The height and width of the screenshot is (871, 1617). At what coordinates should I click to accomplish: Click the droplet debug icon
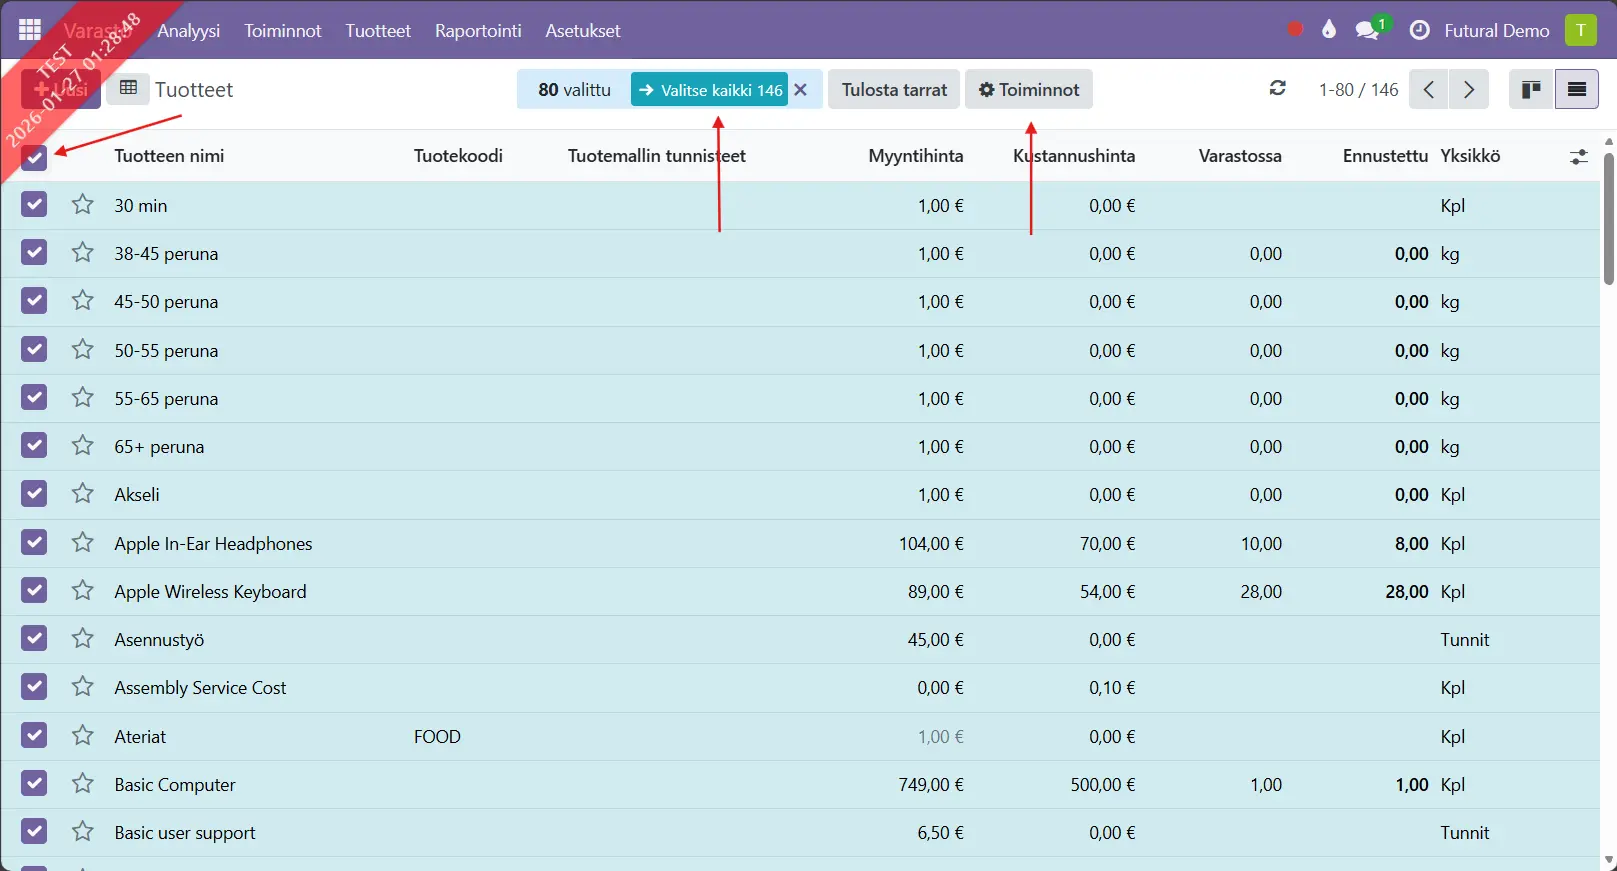click(1329, 30)
